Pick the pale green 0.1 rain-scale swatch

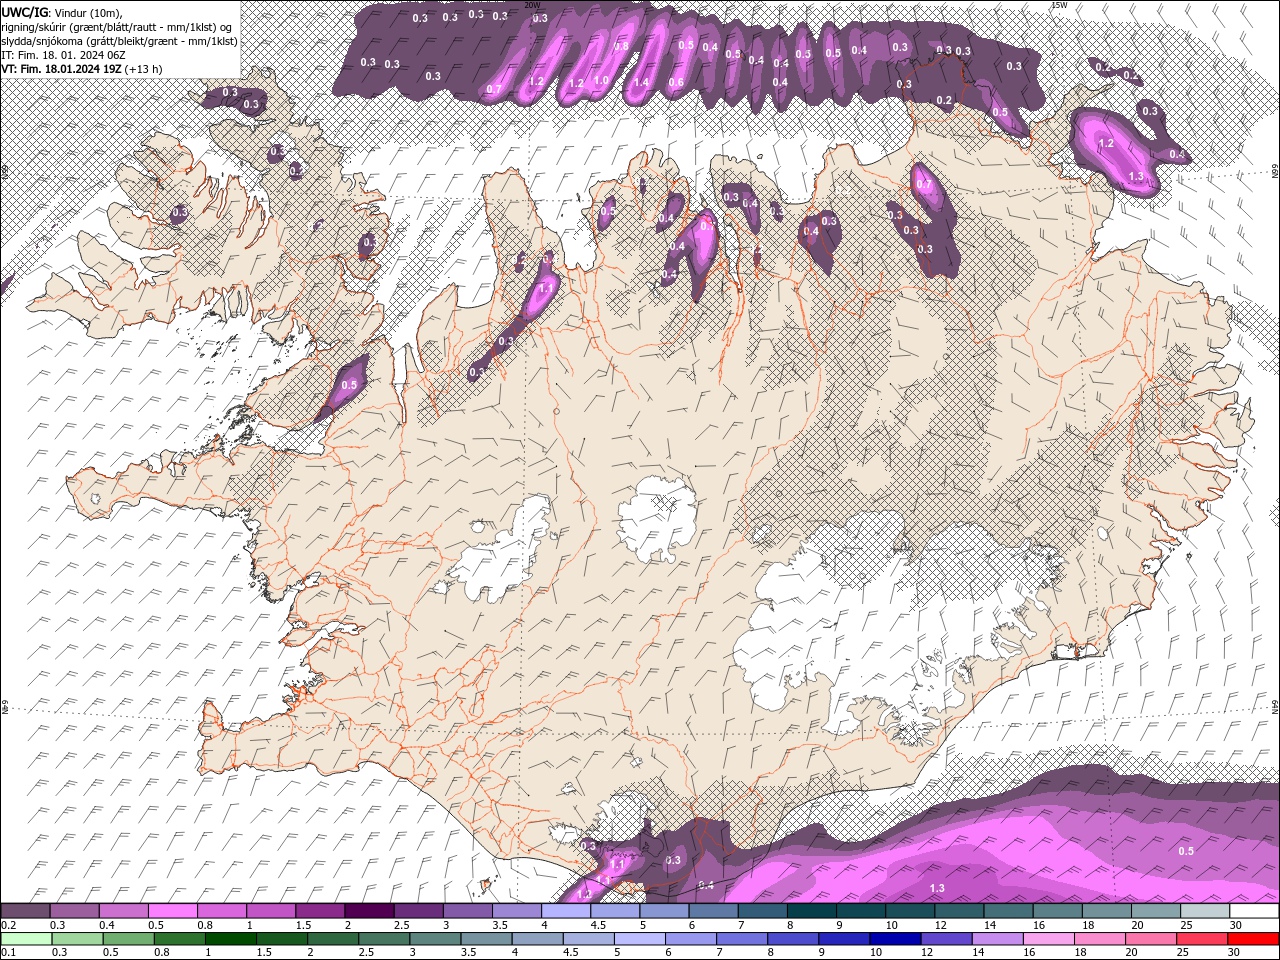click(26, 938)
